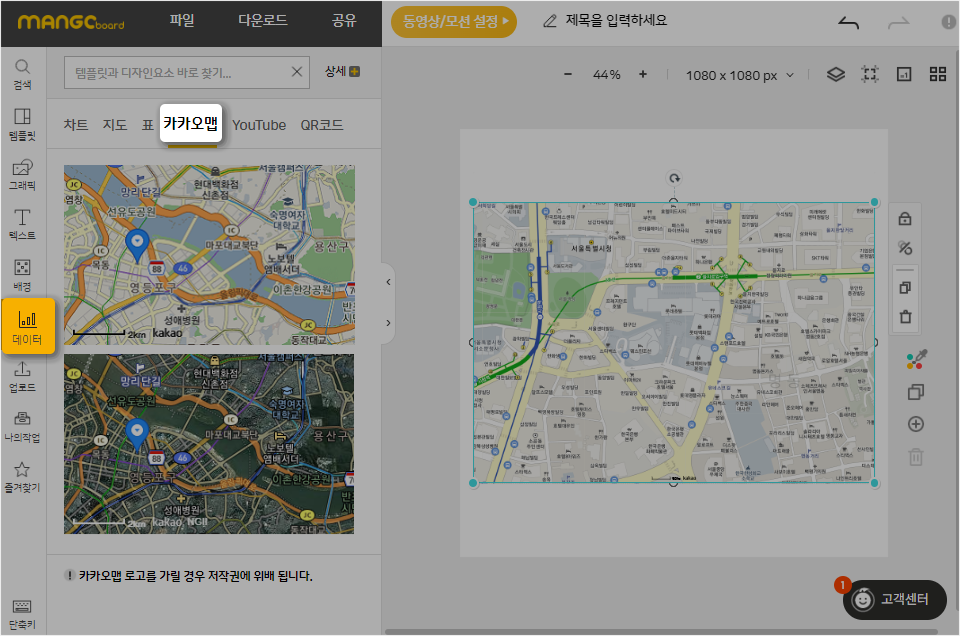Zoom out with the minus button
Viewport: 960px width, 636px height.
(568, 75)
